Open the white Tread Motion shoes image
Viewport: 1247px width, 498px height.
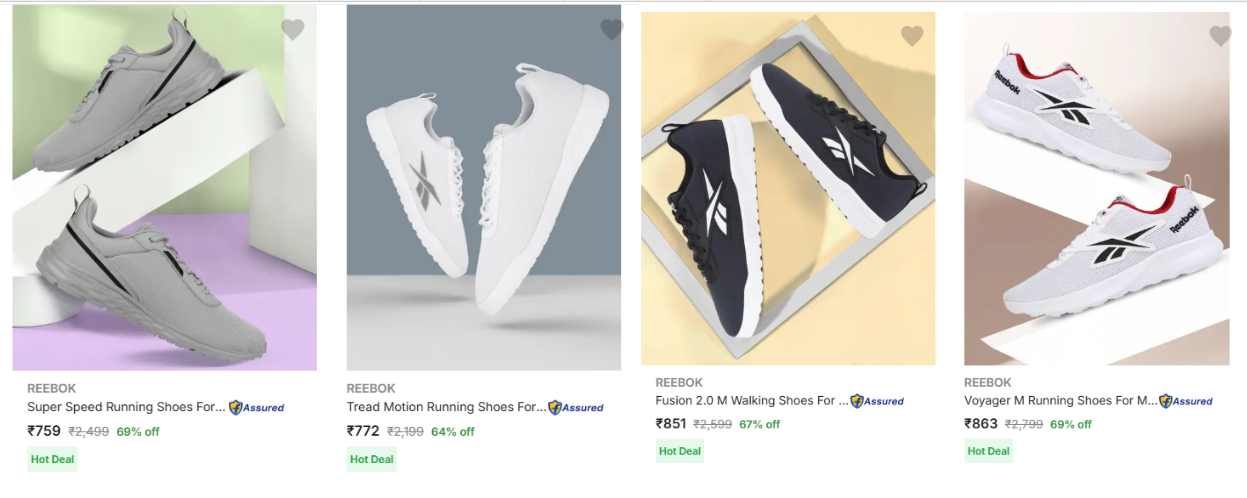[x=483, y=190]
